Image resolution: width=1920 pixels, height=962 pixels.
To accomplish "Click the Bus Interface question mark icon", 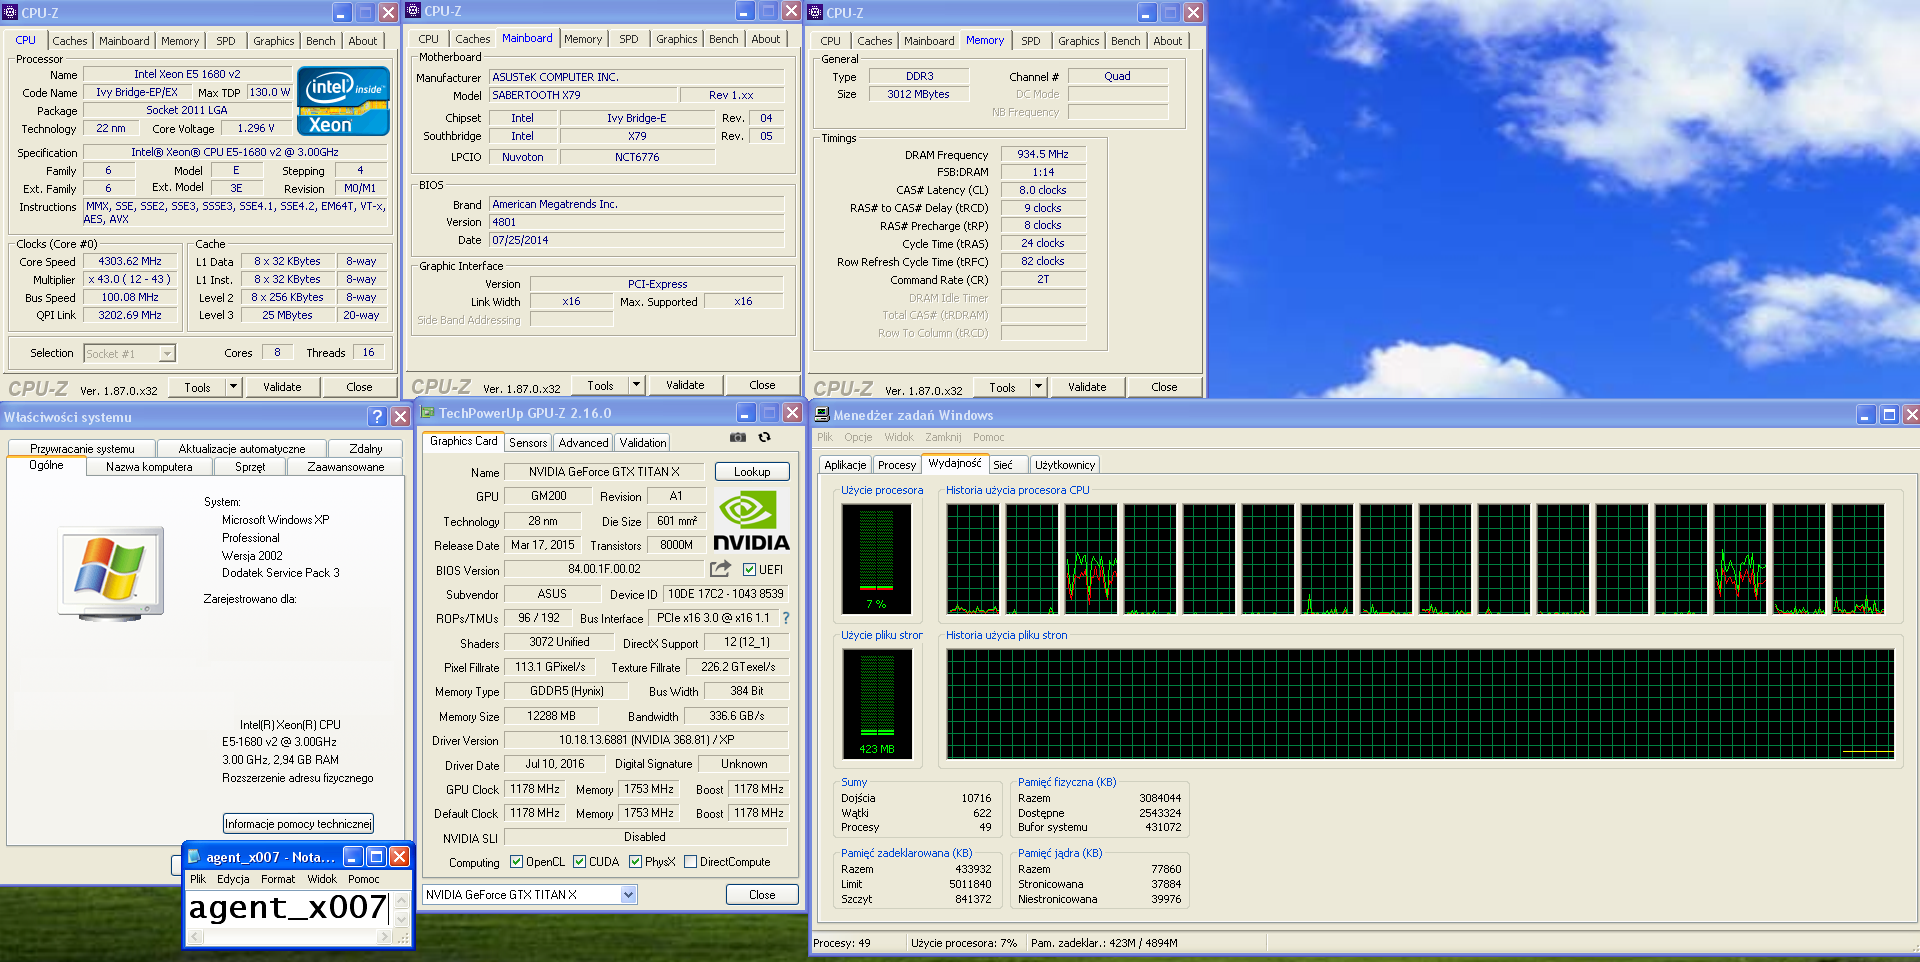I will pos(785,618).
